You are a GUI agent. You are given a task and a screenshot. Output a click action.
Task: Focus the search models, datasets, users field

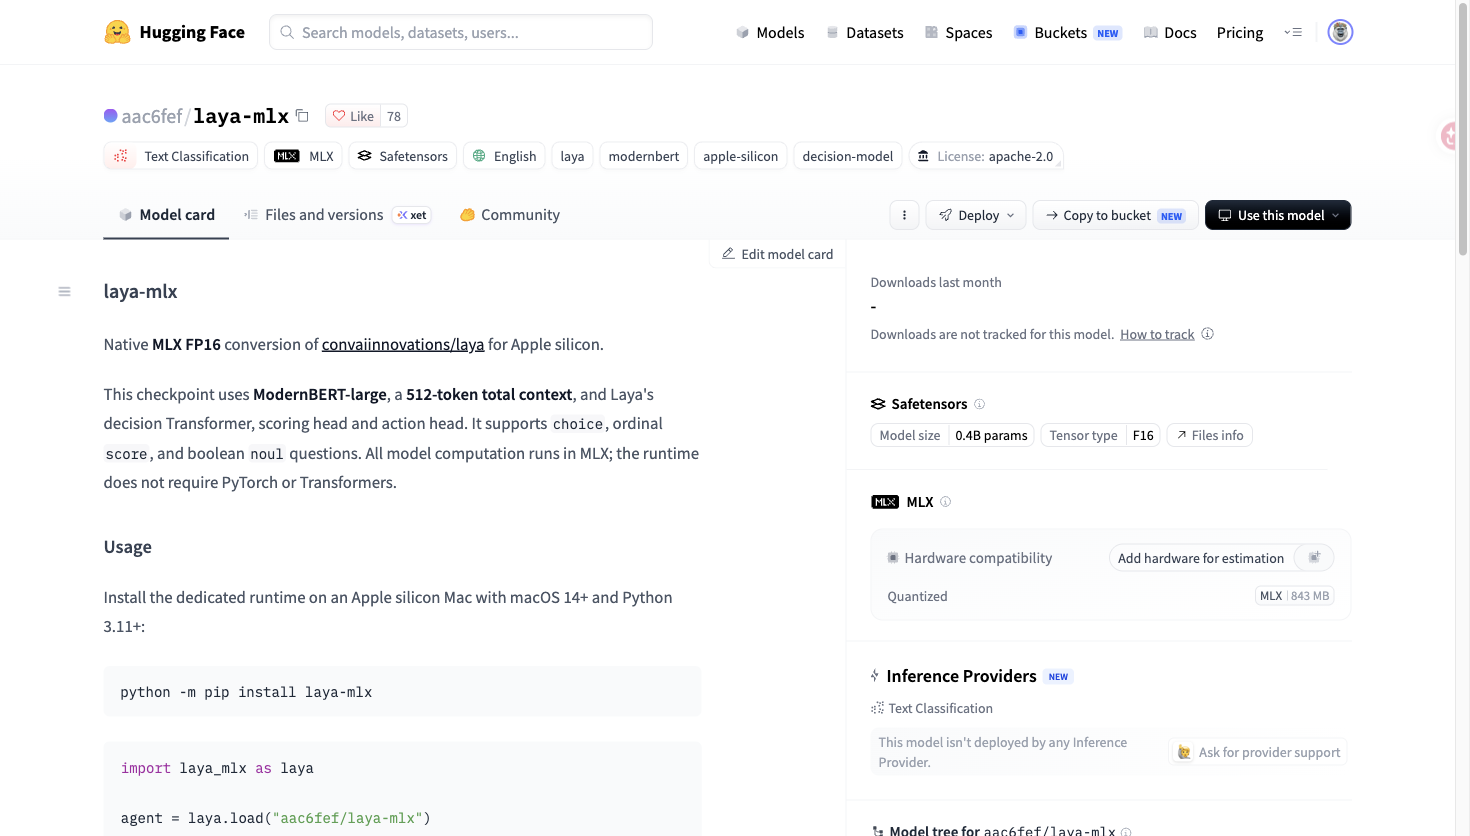tap(461, 32)
